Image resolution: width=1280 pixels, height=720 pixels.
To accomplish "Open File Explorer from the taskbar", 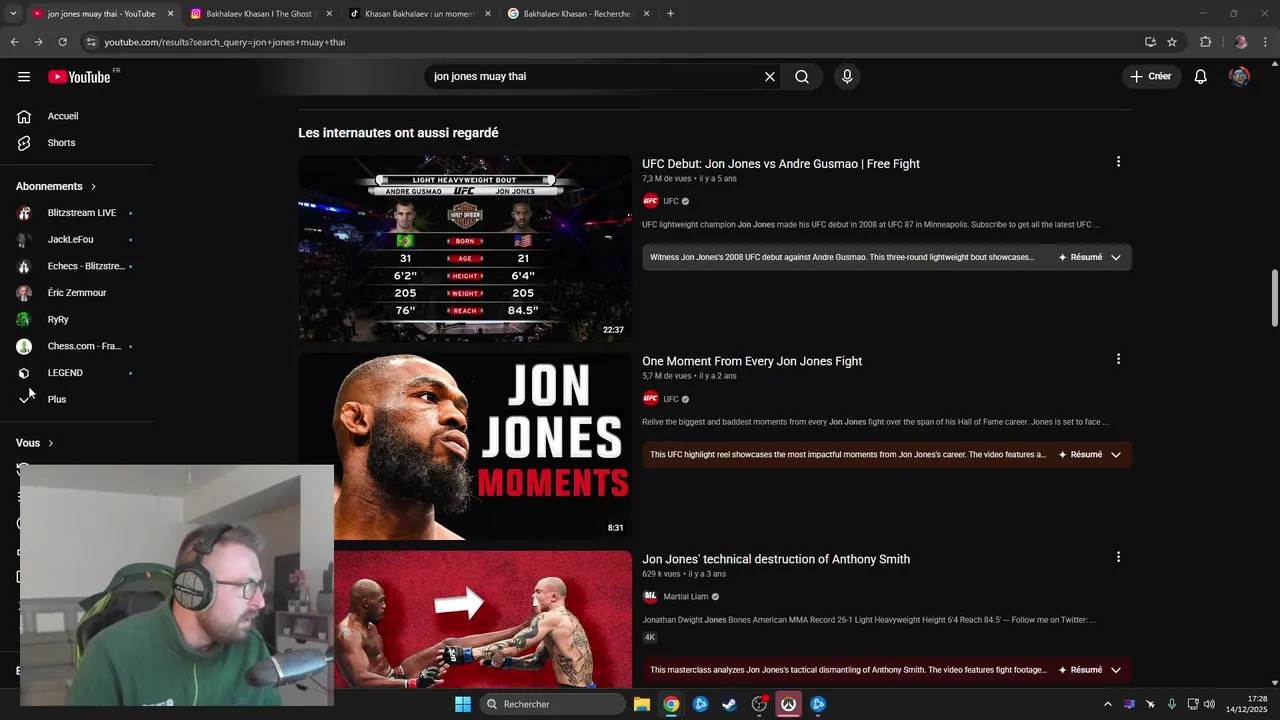I will (642, 704).
